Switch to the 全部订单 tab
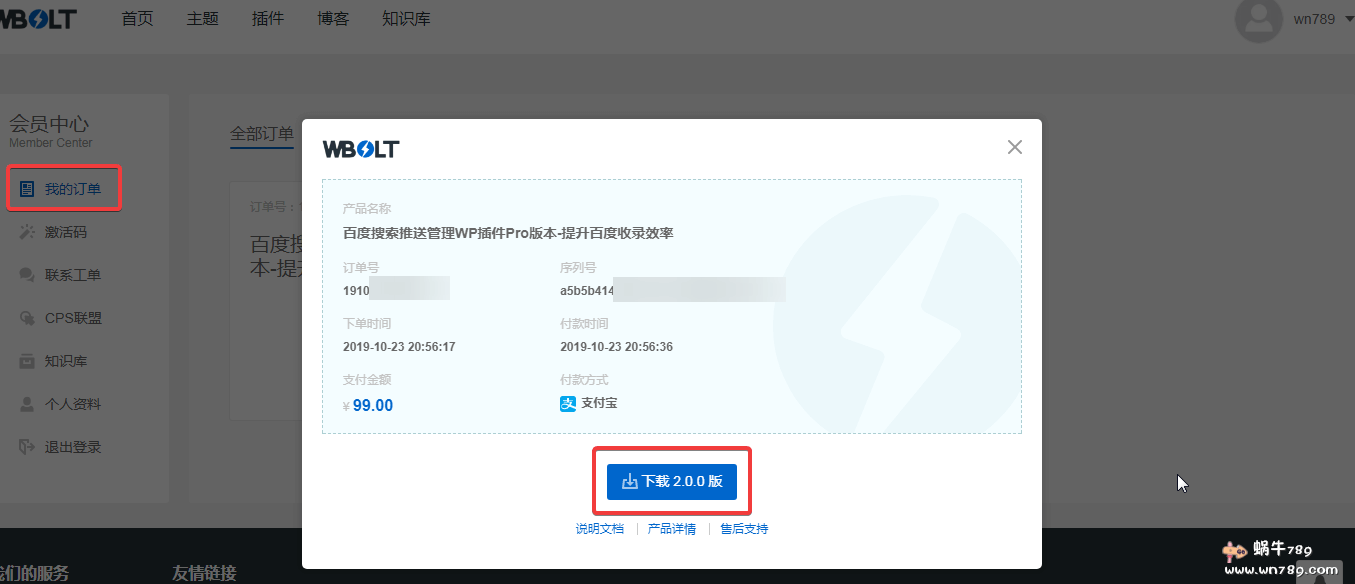Image resolution: width=1355 pixels, height=584 pixels. 262,134
